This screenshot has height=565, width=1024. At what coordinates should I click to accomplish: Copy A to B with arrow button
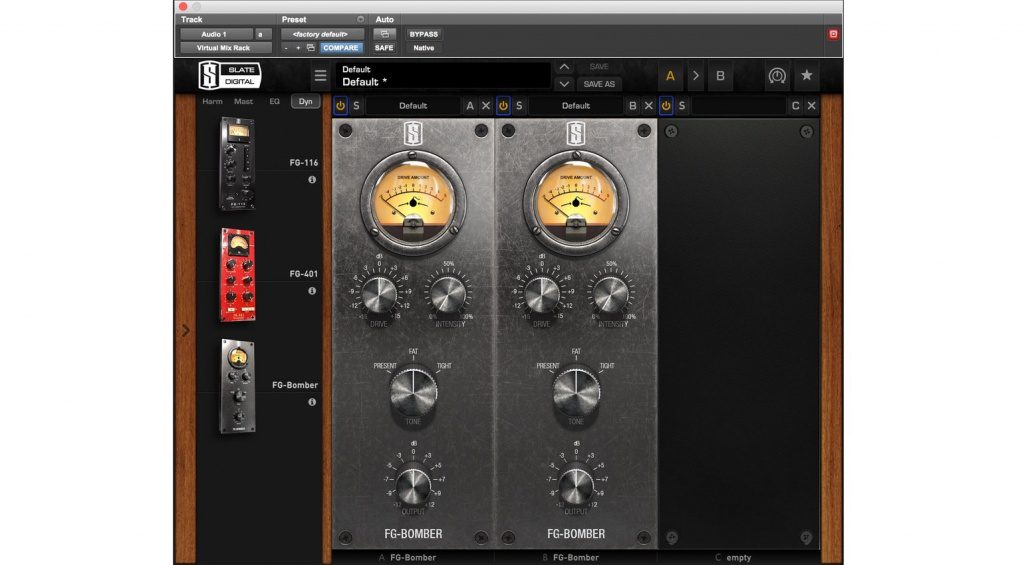tap(696, 76)
